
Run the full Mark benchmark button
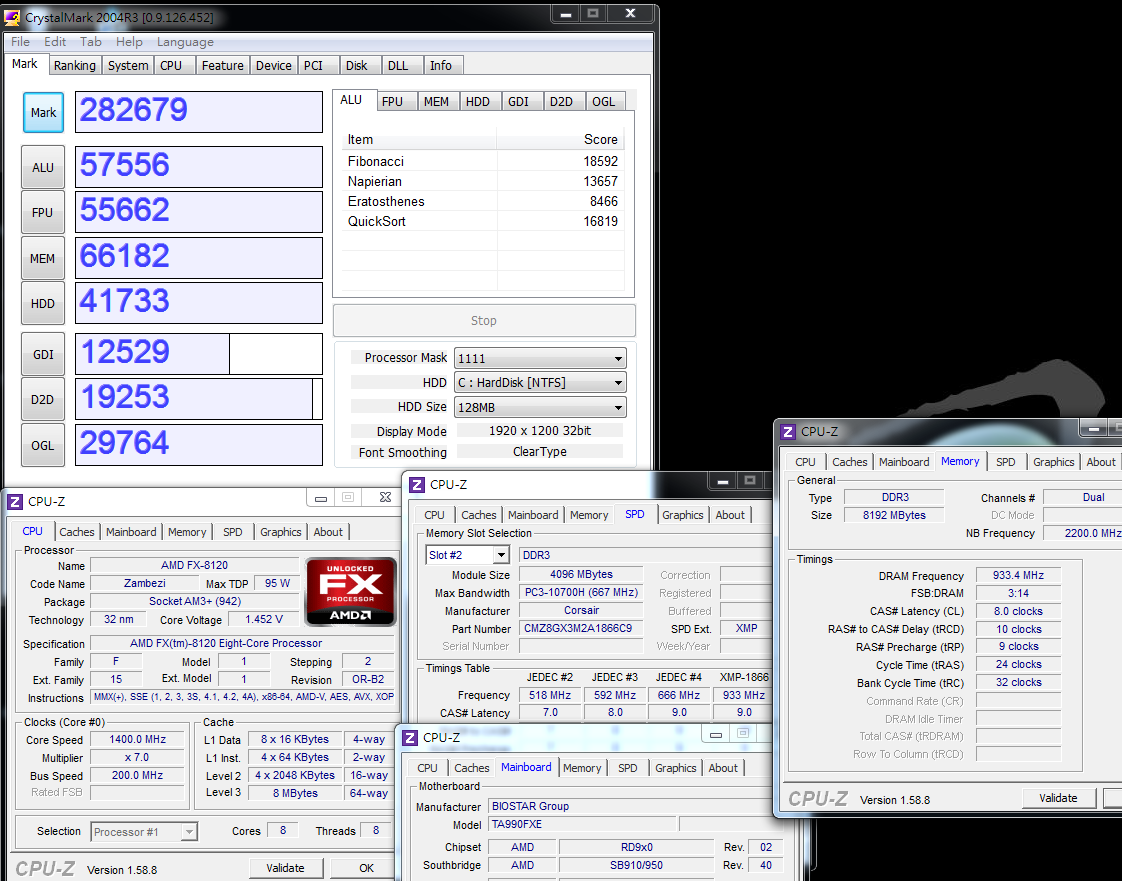[43, 113]
